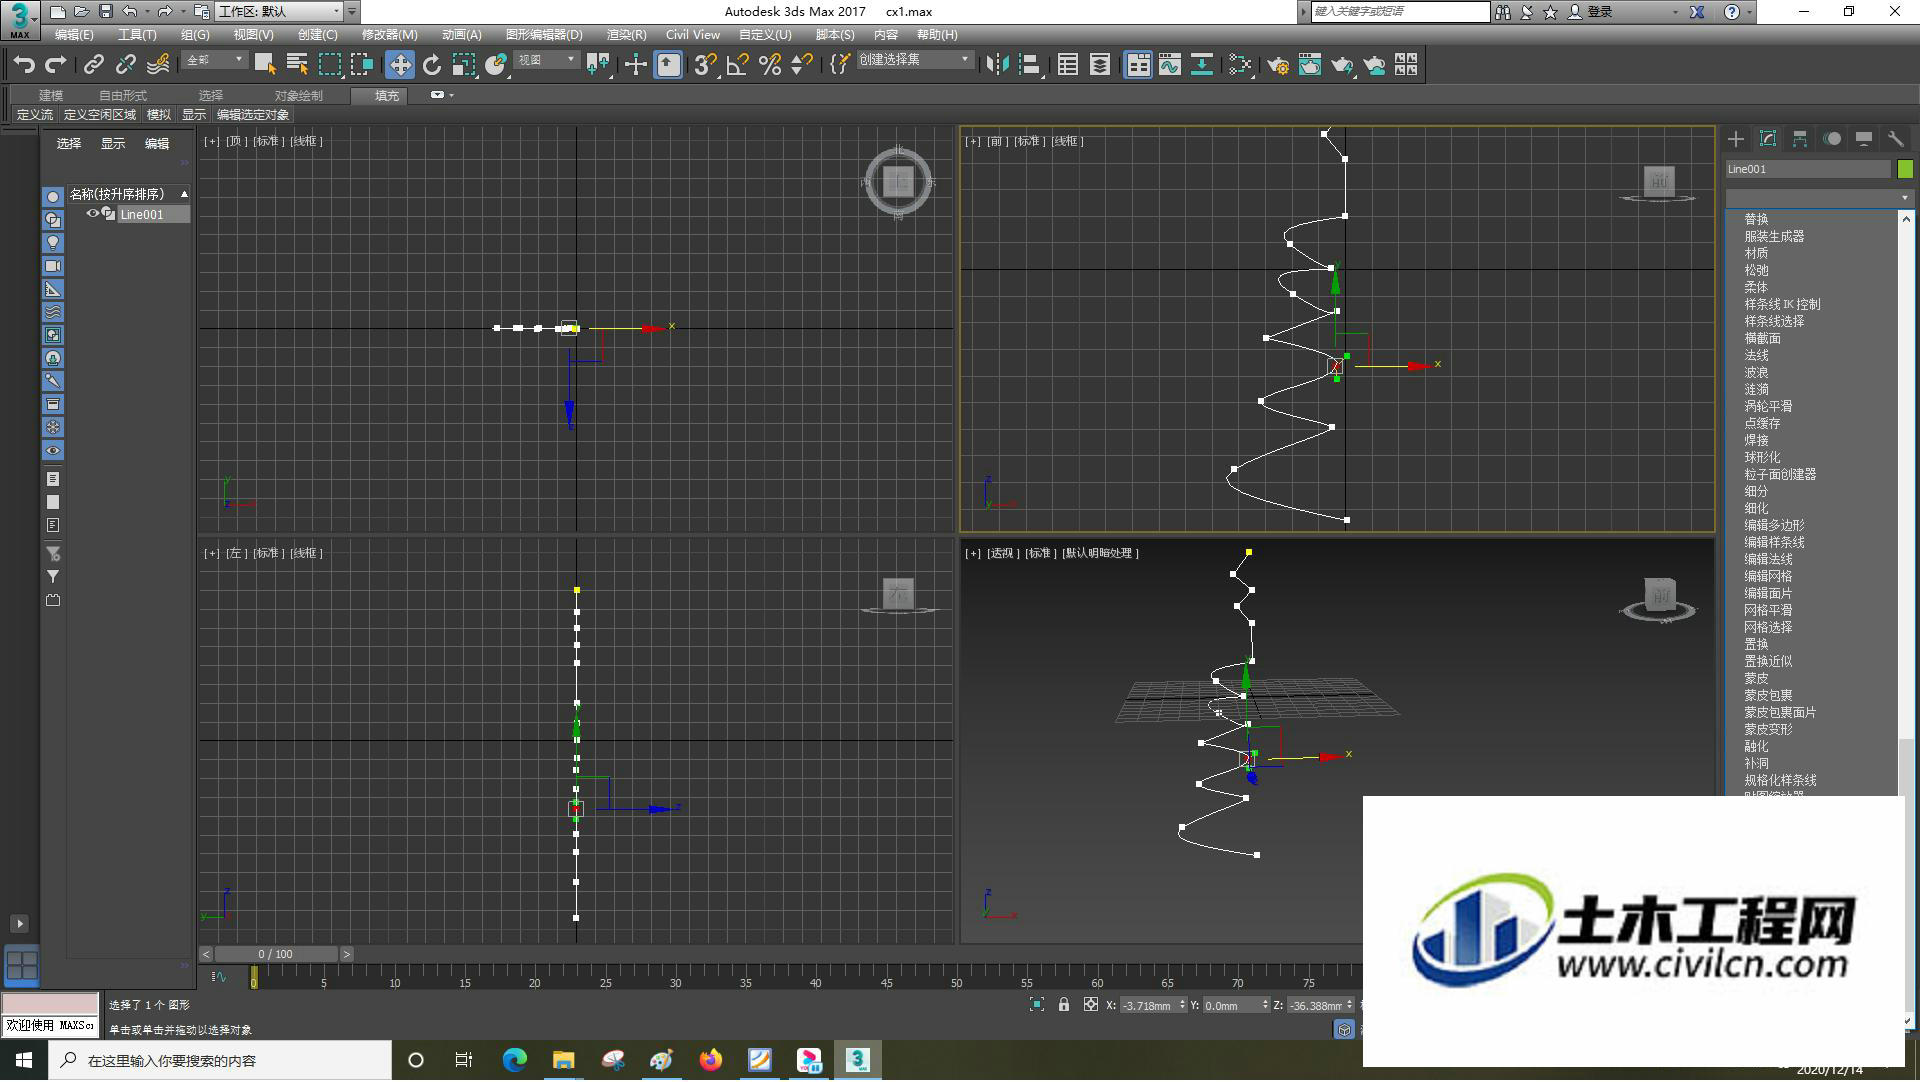Image resolution: width=1920 pixels, height=1082 pixels.
Task: Open the Schematic View icon
Action: (x=1202, y=65)
